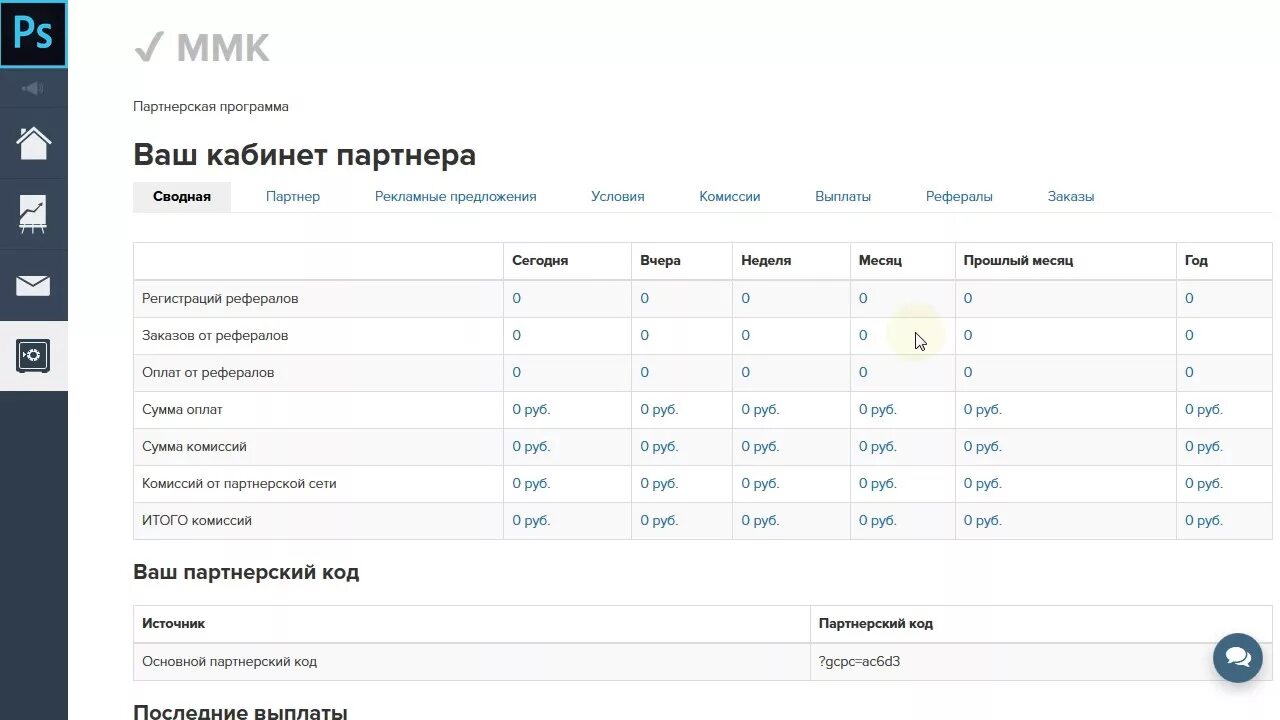Click the Партнерская программа breadcrumb text
This screenshot has height=720, width=1280.
click(x=210, y=106)
